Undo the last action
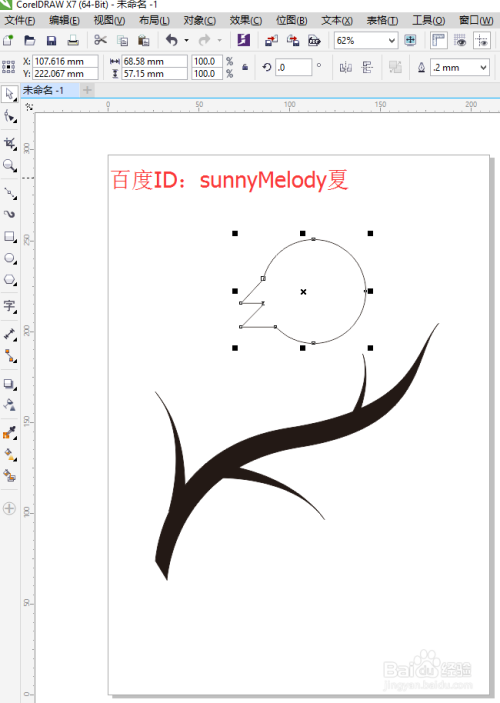Viewport: 500px width, 703px height. coord(171,40)
